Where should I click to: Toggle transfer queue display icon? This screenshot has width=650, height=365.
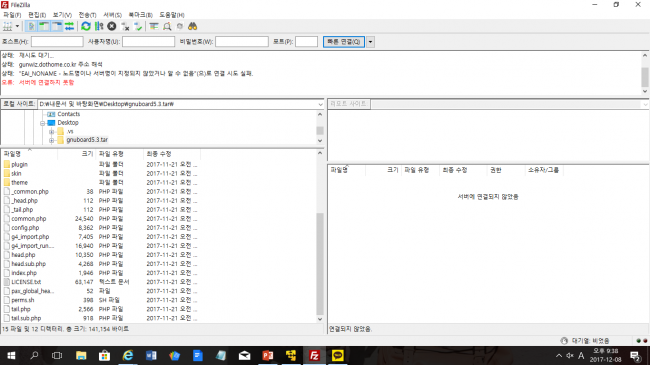69,27
